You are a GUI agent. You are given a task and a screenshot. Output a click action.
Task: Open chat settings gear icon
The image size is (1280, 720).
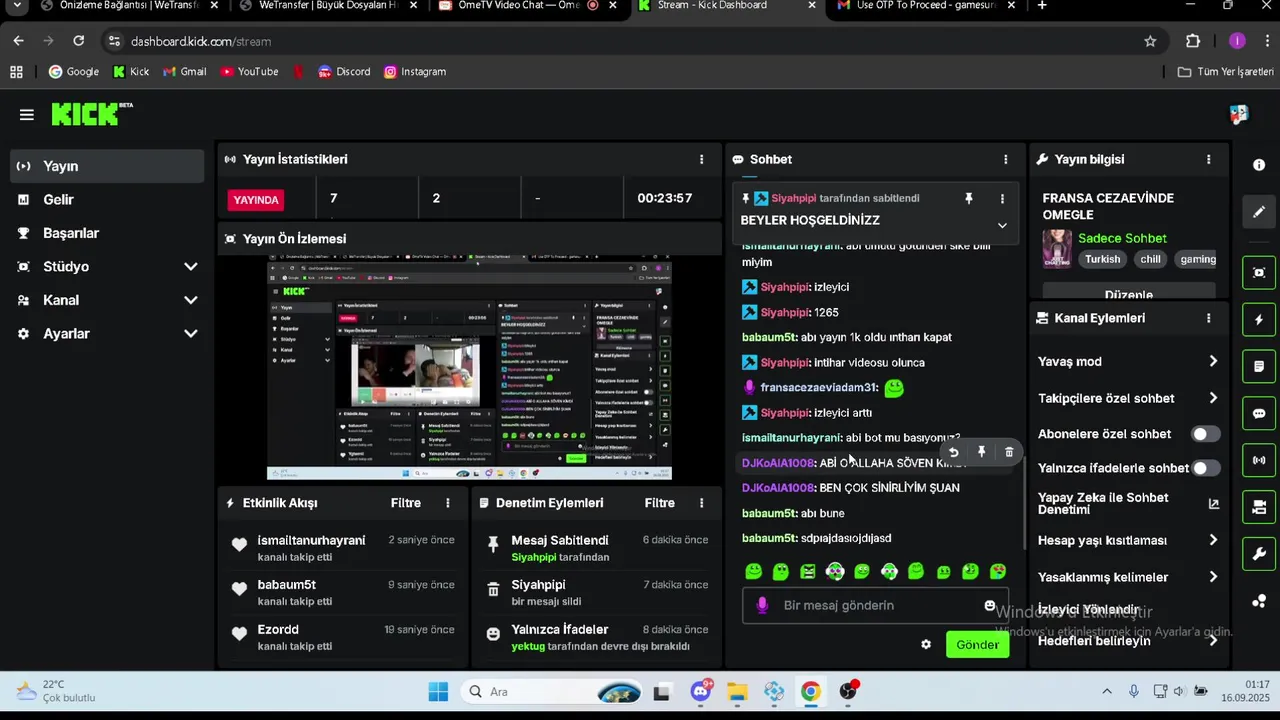(926, 645)
